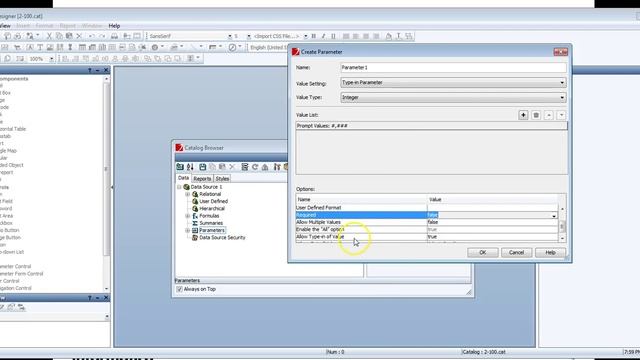Image resolution: width=640 pixels, height=360 pixels.
Task: Open the Required value dropdown arrow
Action: pyautogui.click(x=554, y=216)
